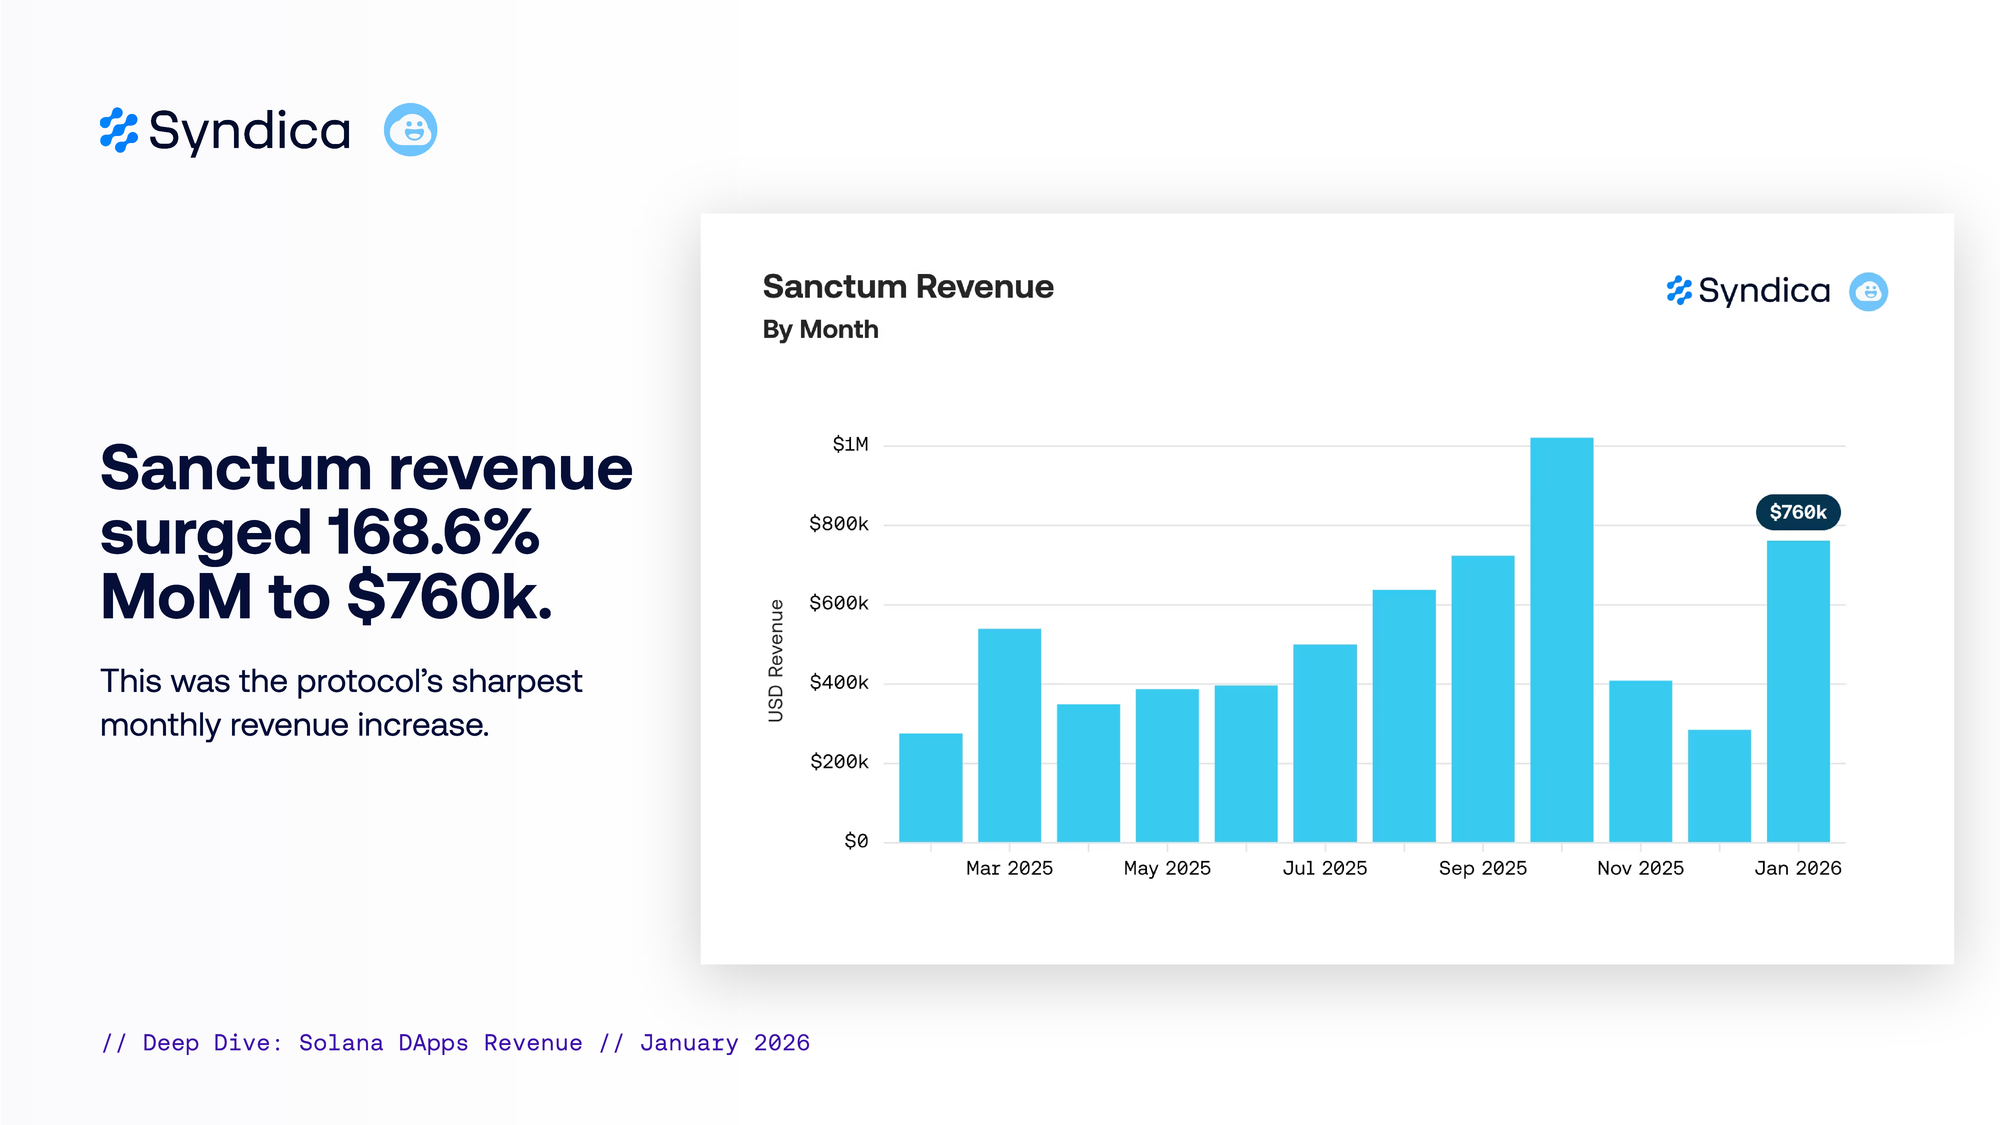Click the Syndica logo inside the chart card
The width and height of the screenshot is (2000, 1125).
coord(1748,291)
